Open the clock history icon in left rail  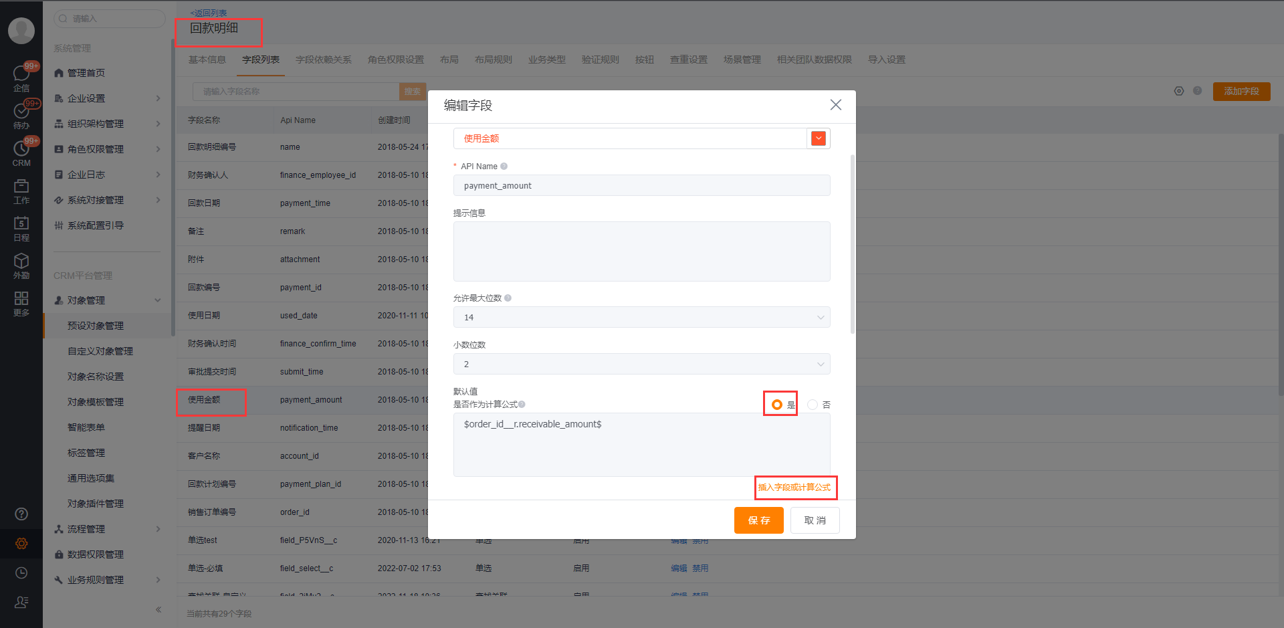pyautogui.click(x=21, y=573)
